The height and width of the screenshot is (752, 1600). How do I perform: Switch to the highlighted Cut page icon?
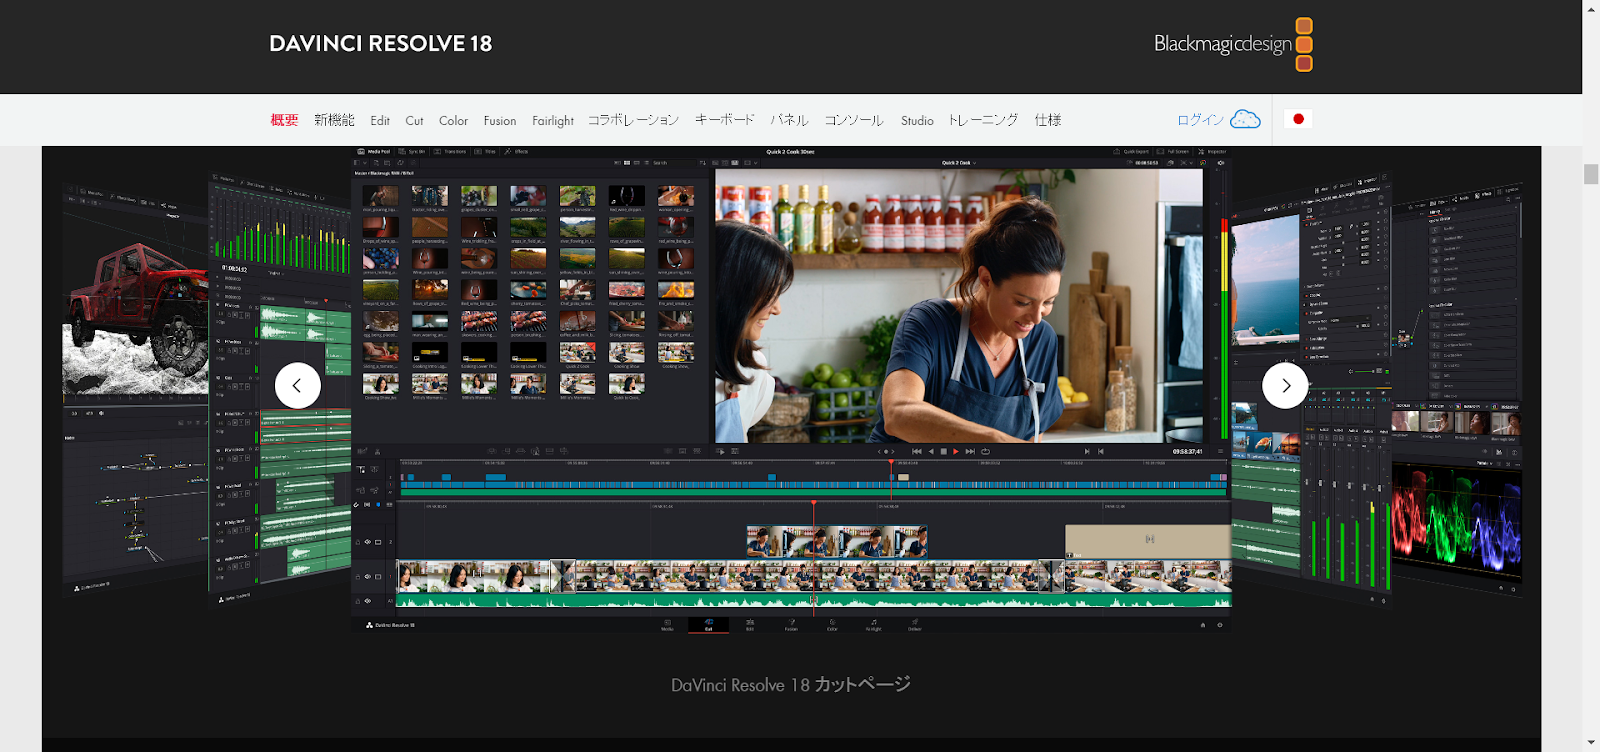(x=708, y=624)
